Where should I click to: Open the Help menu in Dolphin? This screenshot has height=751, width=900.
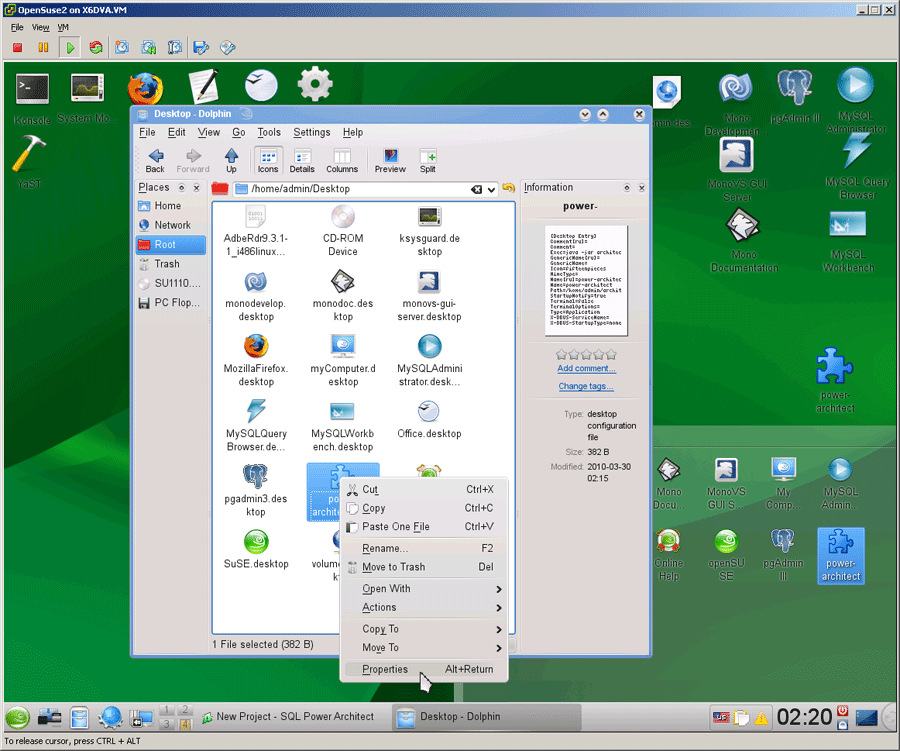tap(353, 133)
